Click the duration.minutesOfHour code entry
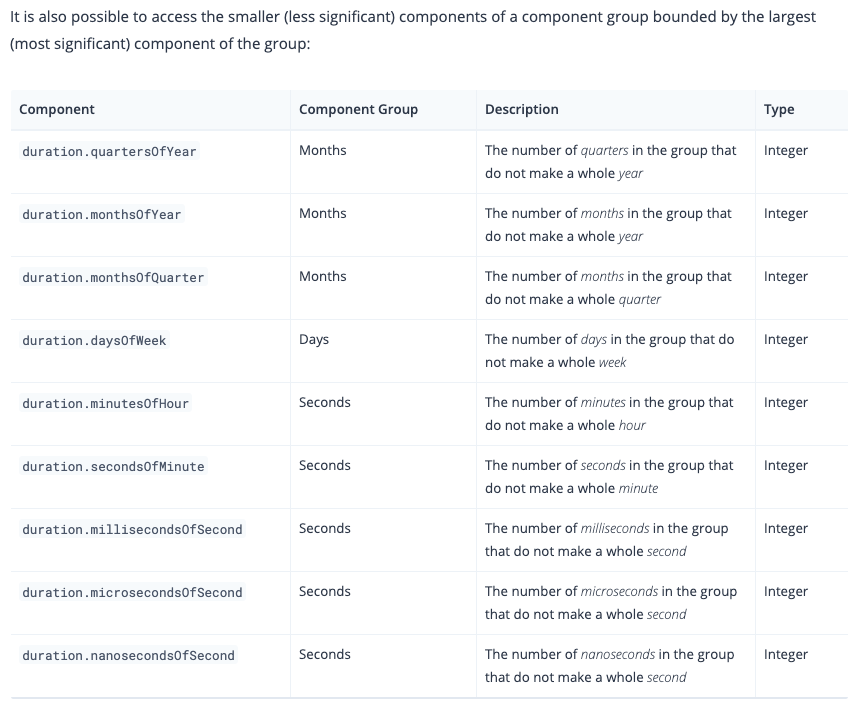This screenshot has width=858, height=704. 105,403
